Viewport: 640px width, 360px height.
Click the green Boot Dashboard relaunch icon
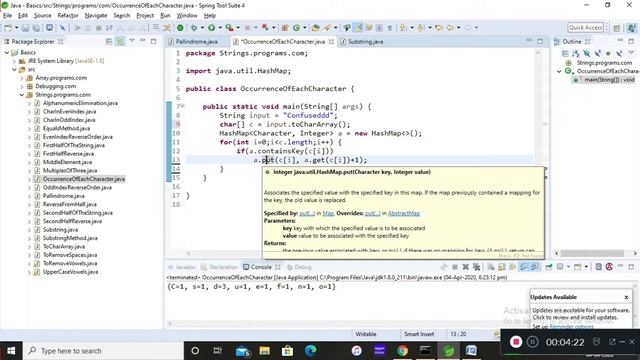[180, 27]
